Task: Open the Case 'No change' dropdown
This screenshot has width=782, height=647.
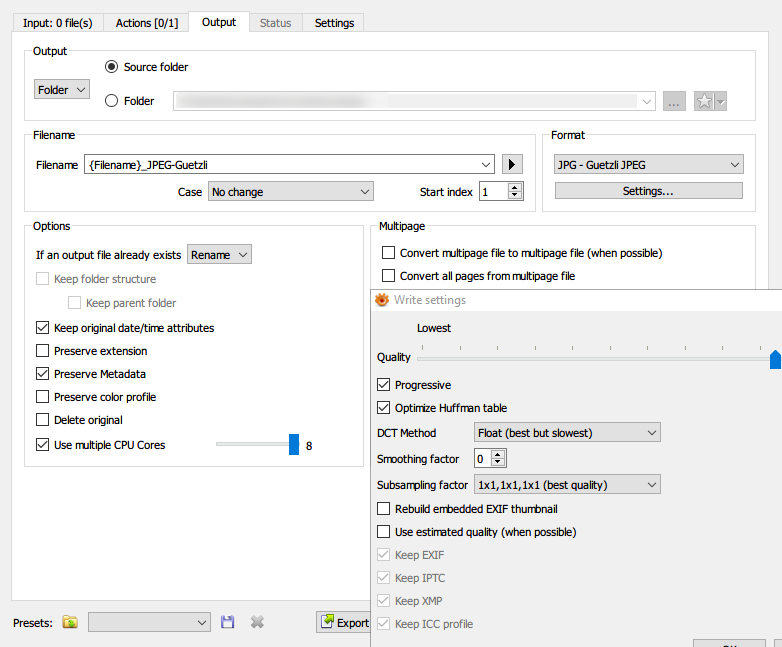Action: click(x=290, y=192)
